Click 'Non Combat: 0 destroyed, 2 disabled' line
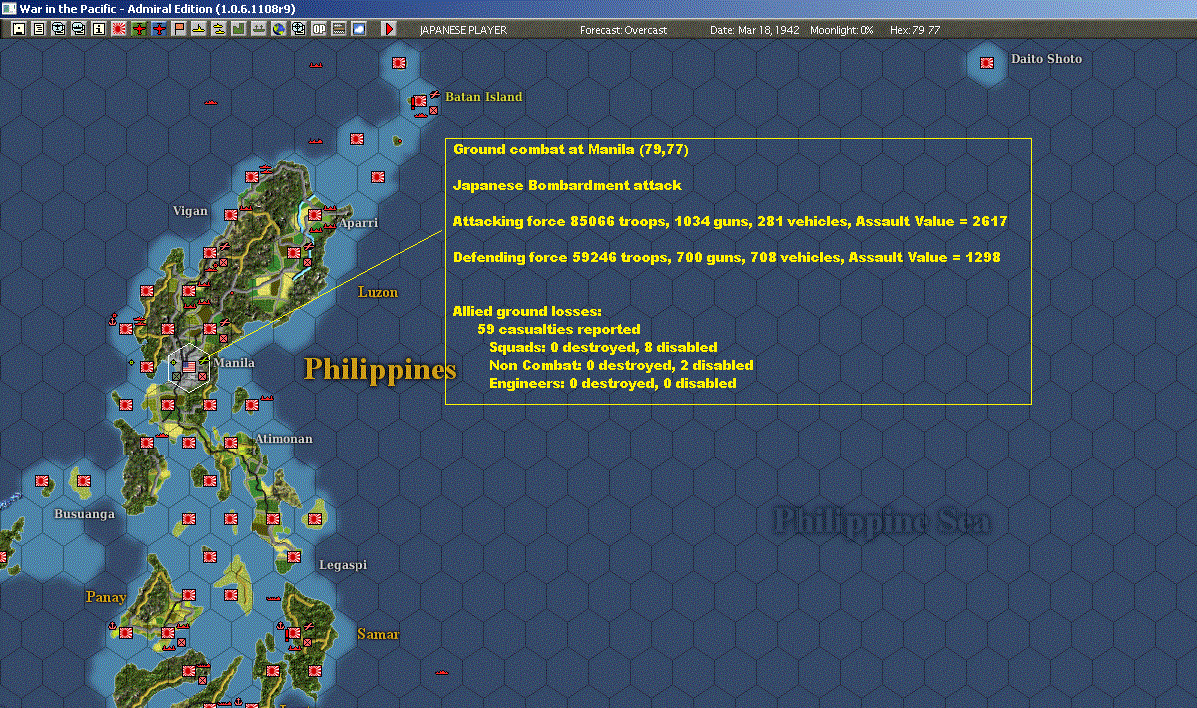 coord(621,366)
